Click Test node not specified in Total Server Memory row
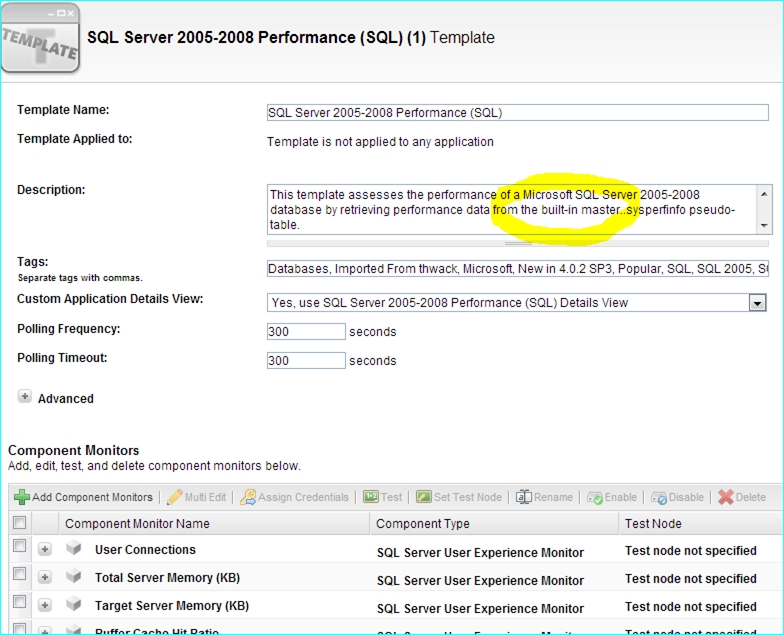Screen dimensions: 784x635 pos(690,578)
